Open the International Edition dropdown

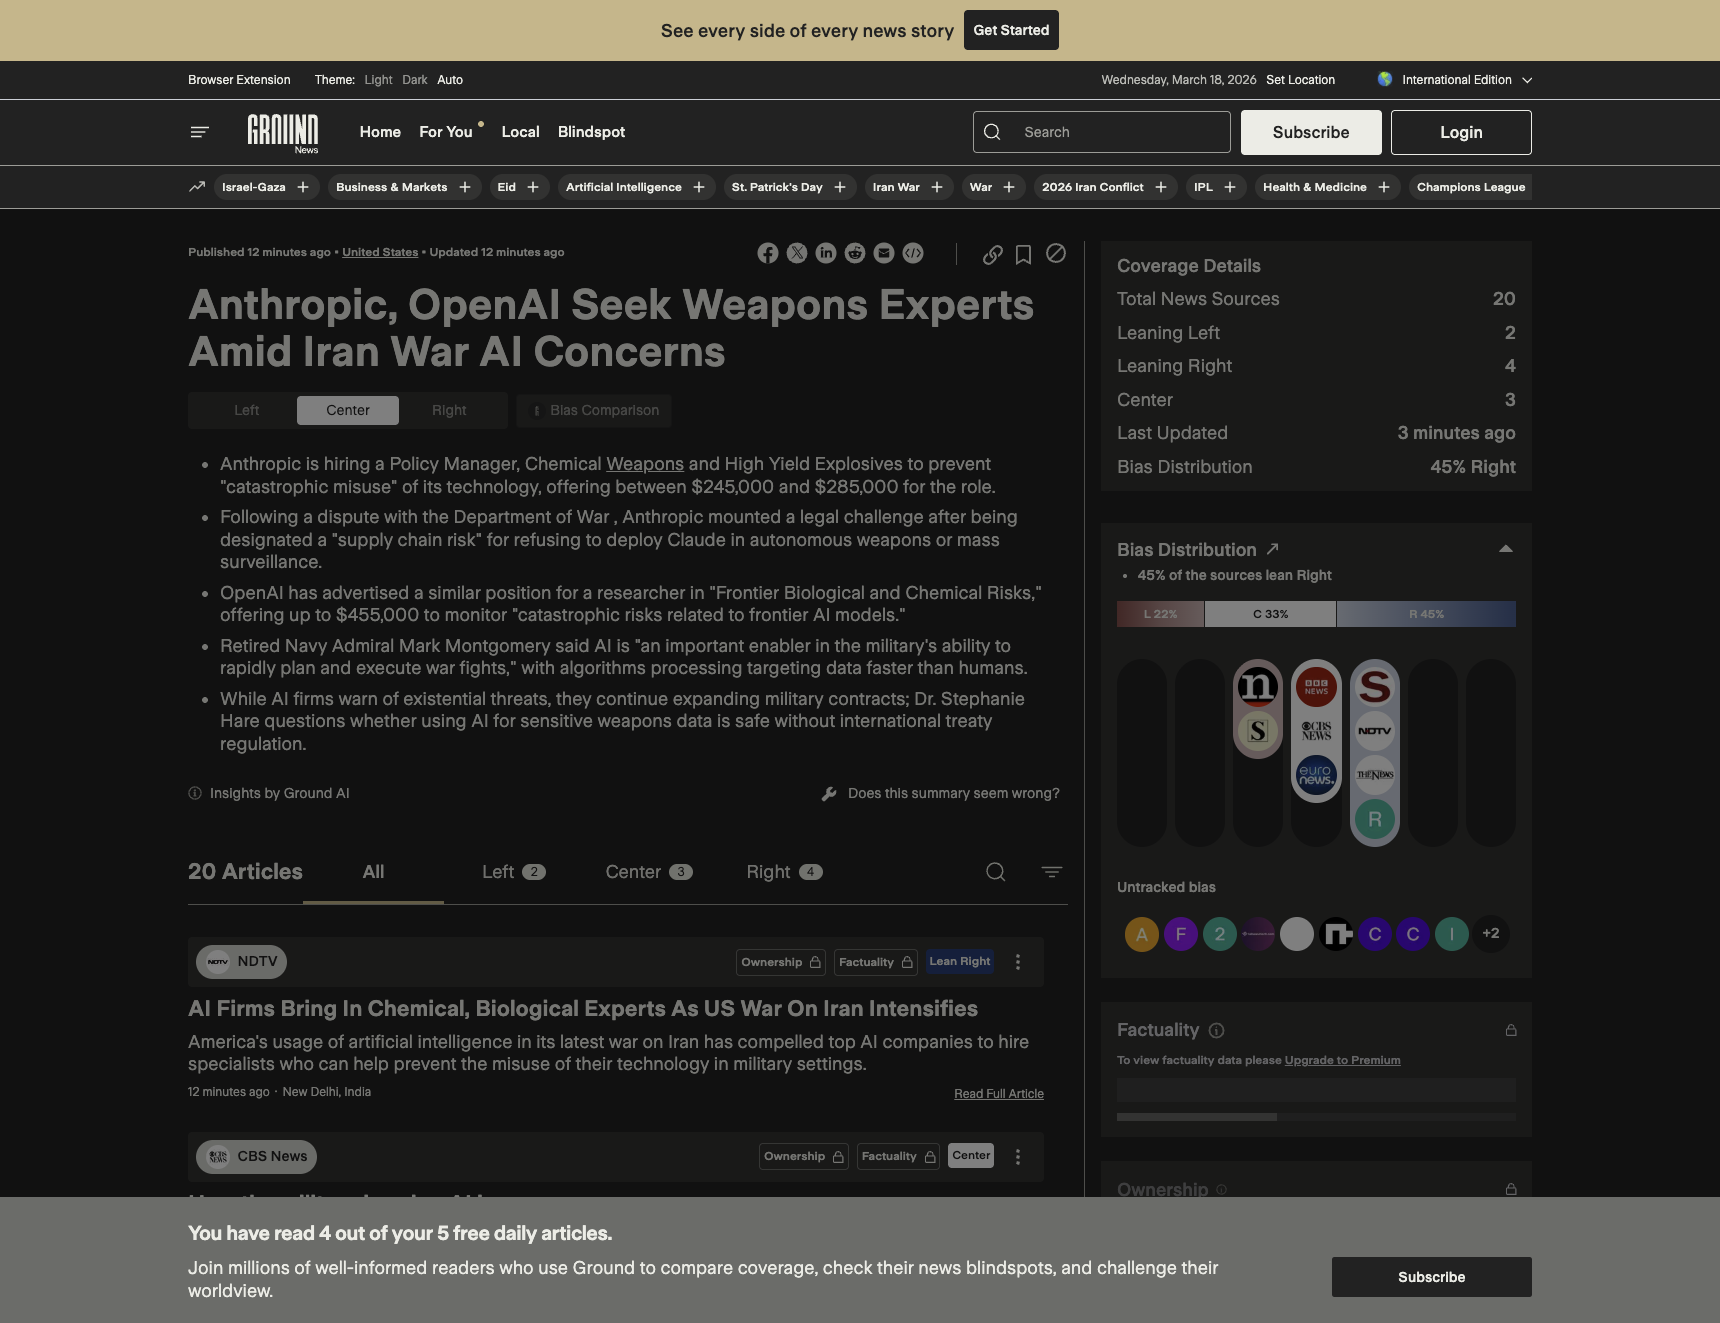(x=1455, y=80)
